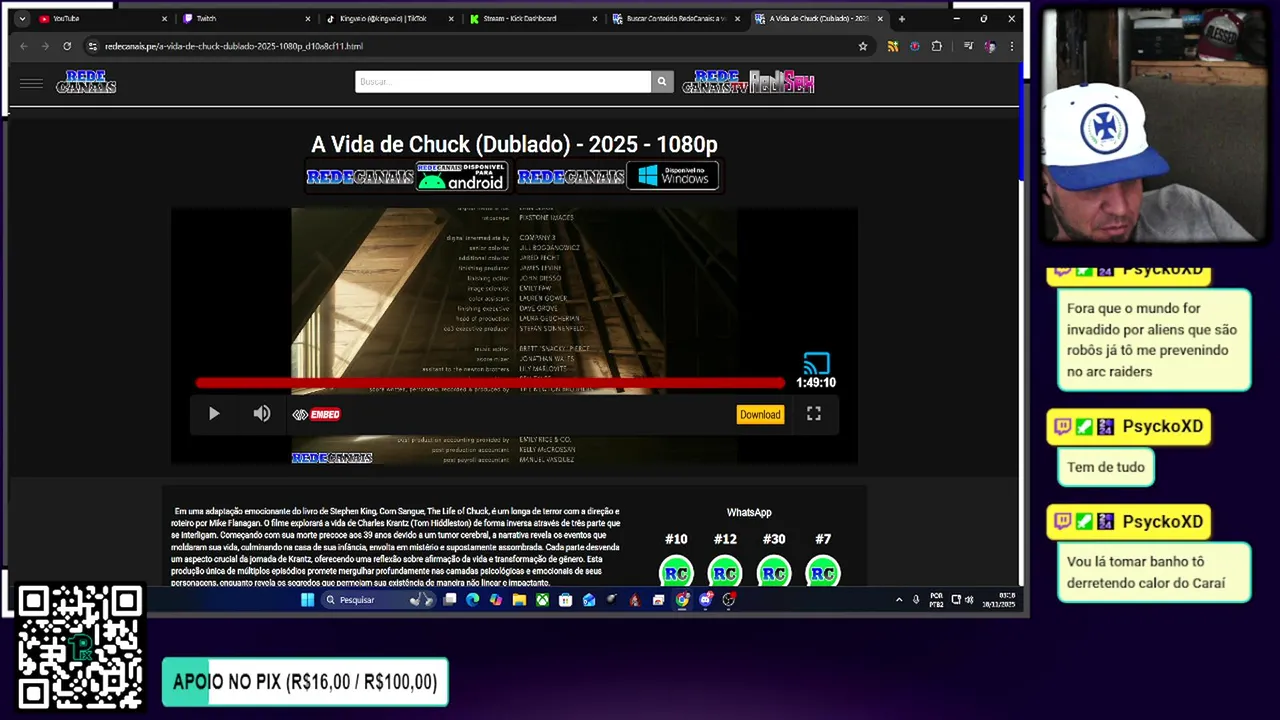This screenshot has width=1280, height=720.
Task: Switch to the Twitch tab
Action: tap(245, 18)
